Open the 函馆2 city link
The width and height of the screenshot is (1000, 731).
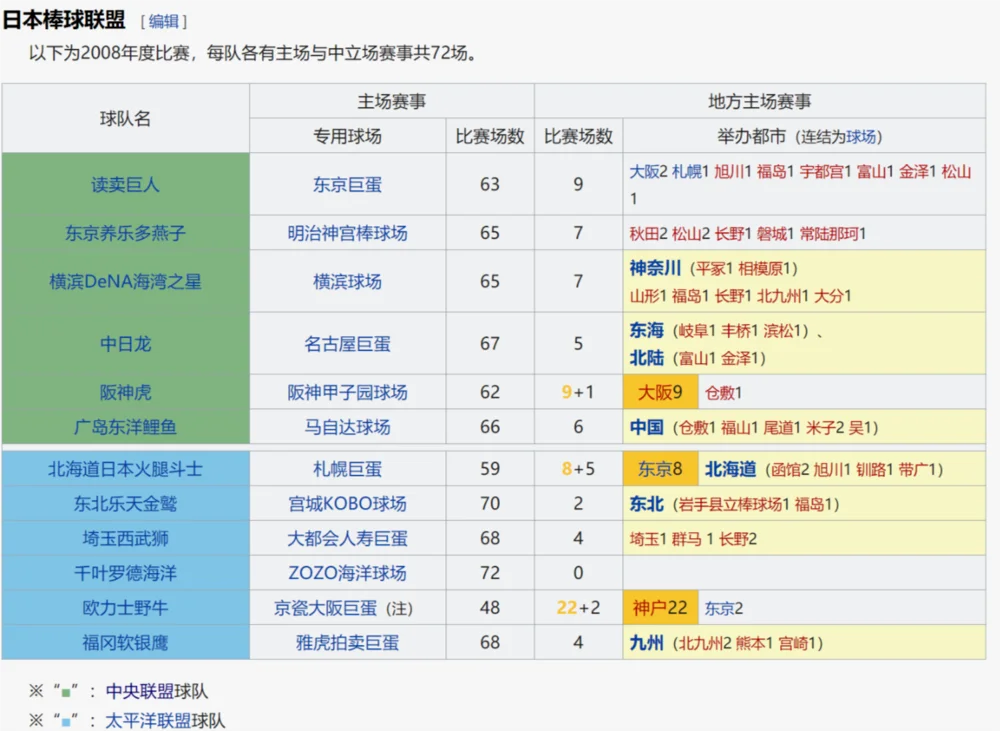click(790, 470)
